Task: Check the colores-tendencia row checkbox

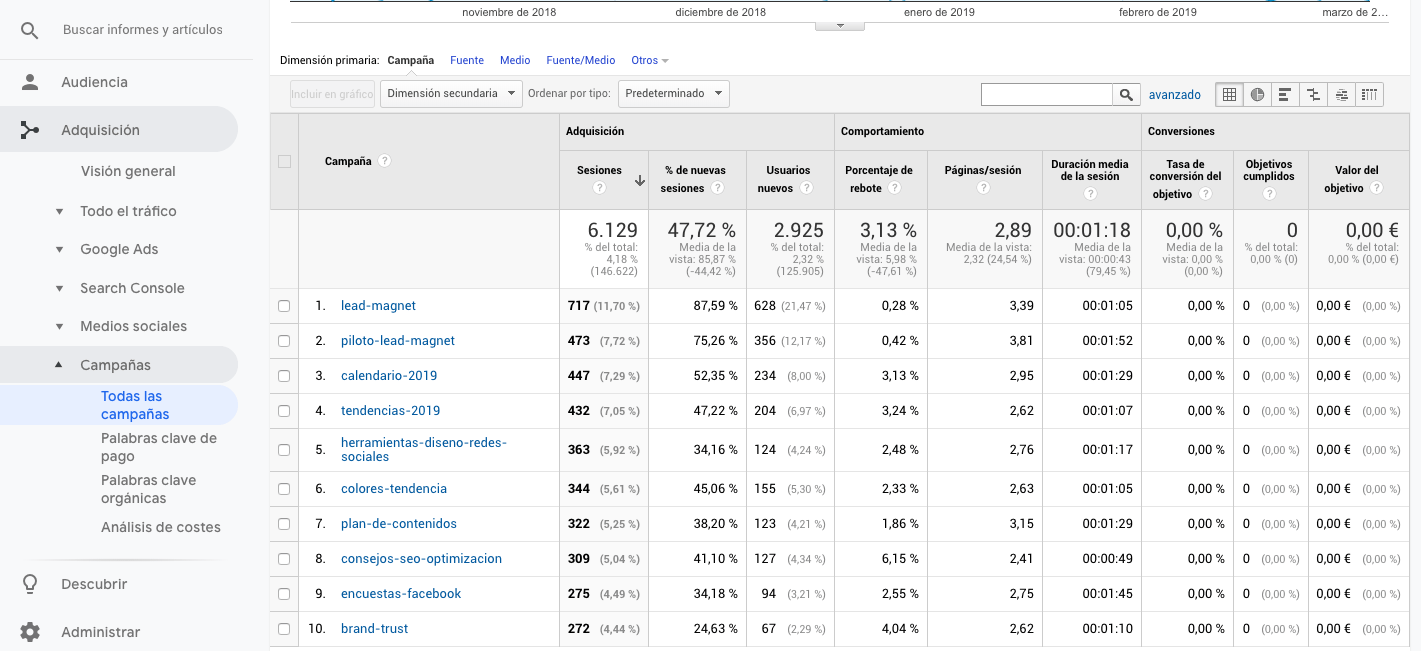Action: [x=284, y=489]
